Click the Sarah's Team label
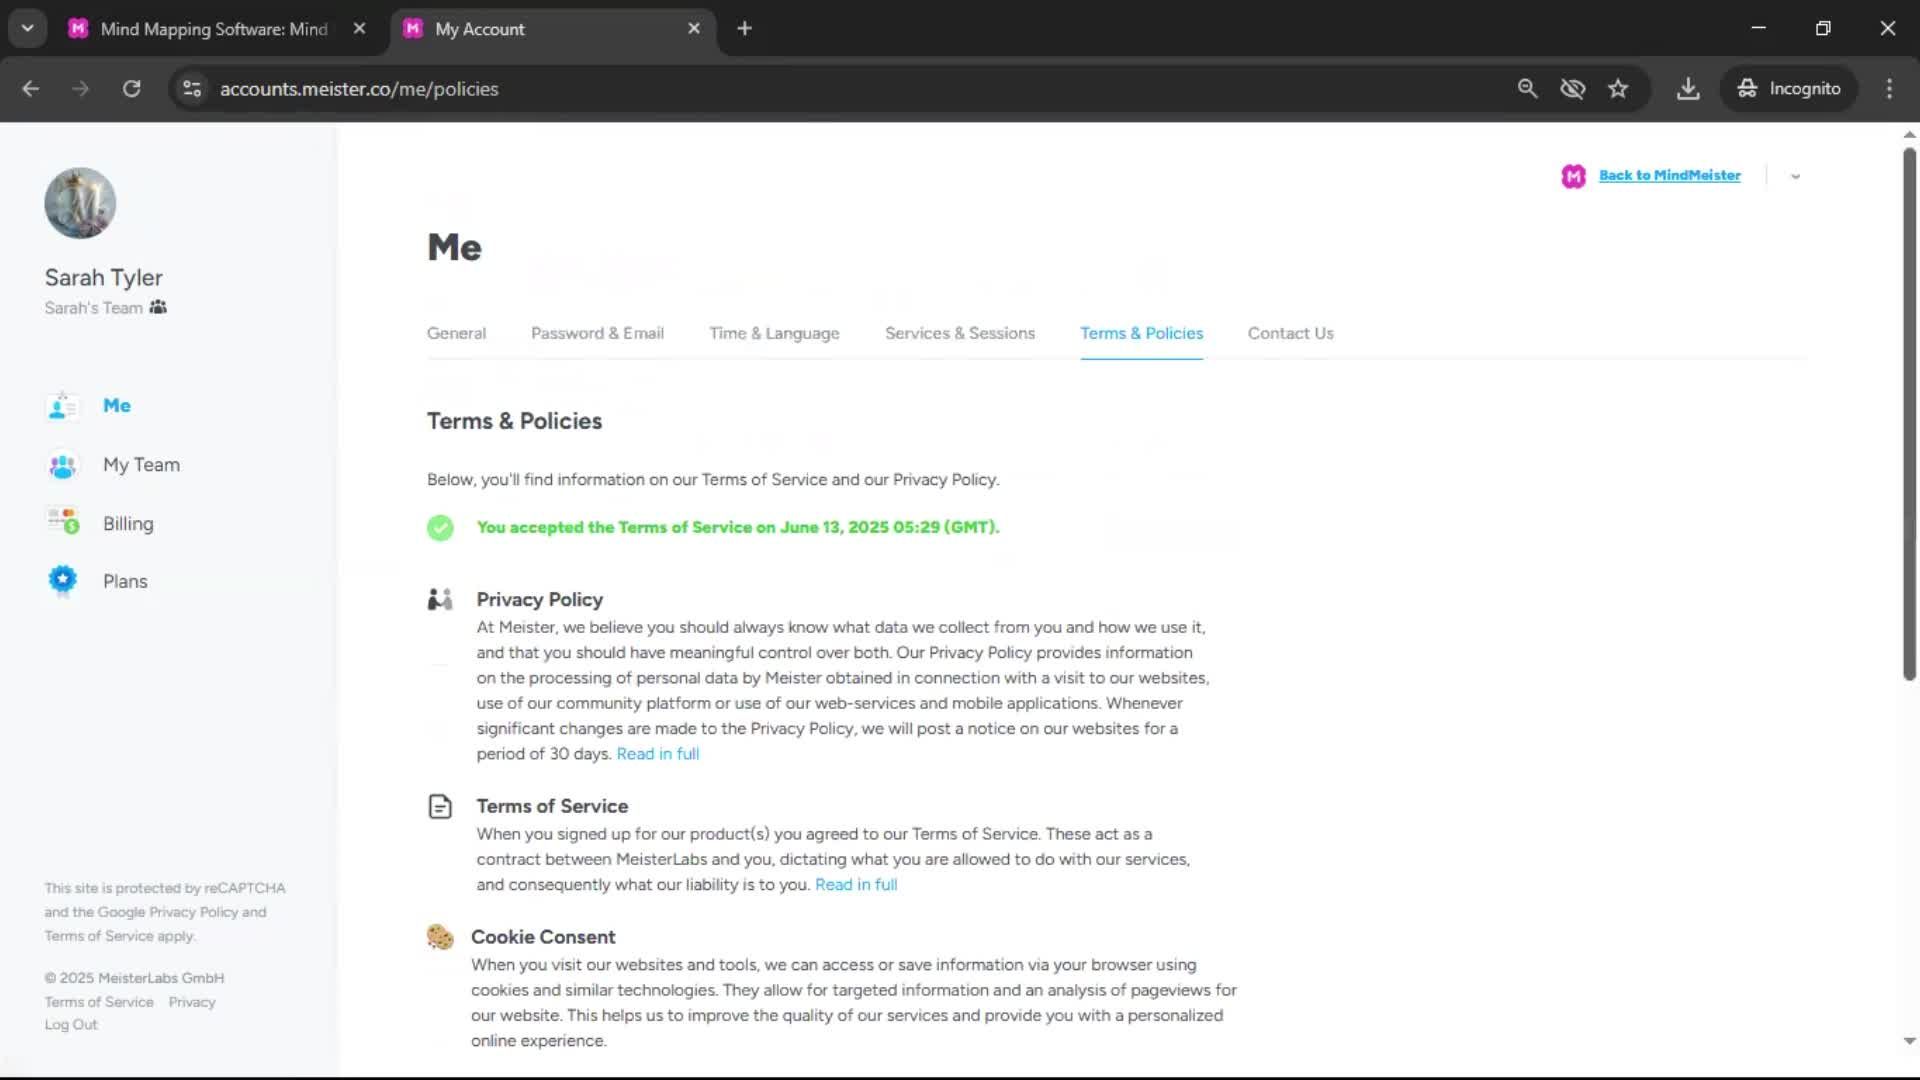The width and height of the screenshot is (1920, 1080). pyautogui.click(x=93, y=308)
